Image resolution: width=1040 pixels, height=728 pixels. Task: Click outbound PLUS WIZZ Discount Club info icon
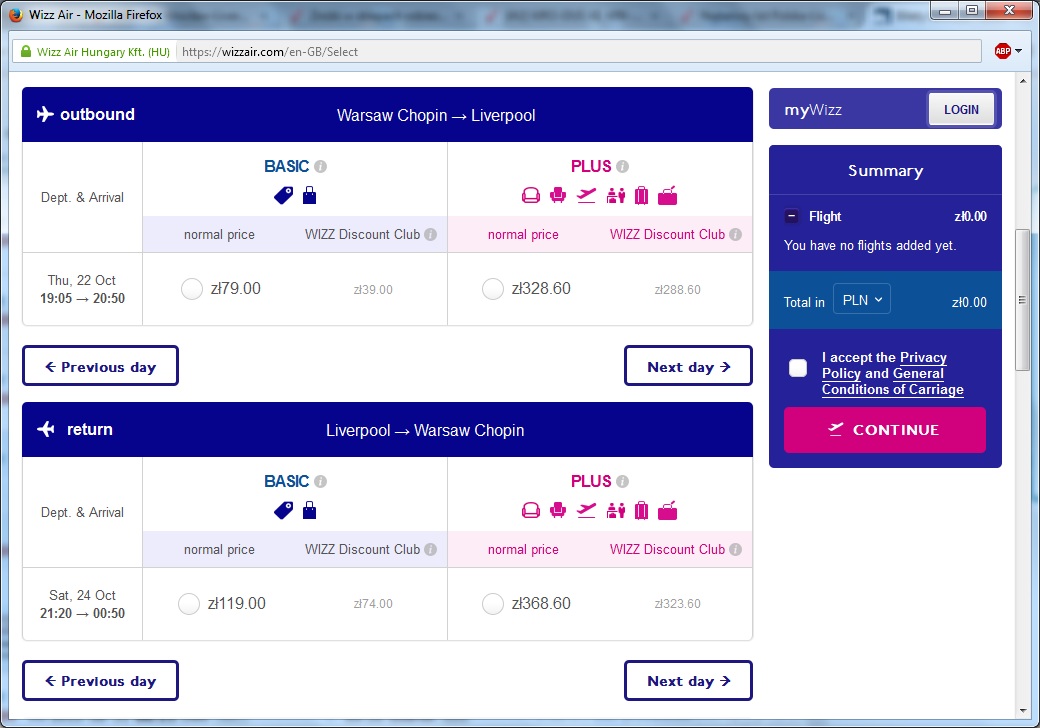[735, 235]
